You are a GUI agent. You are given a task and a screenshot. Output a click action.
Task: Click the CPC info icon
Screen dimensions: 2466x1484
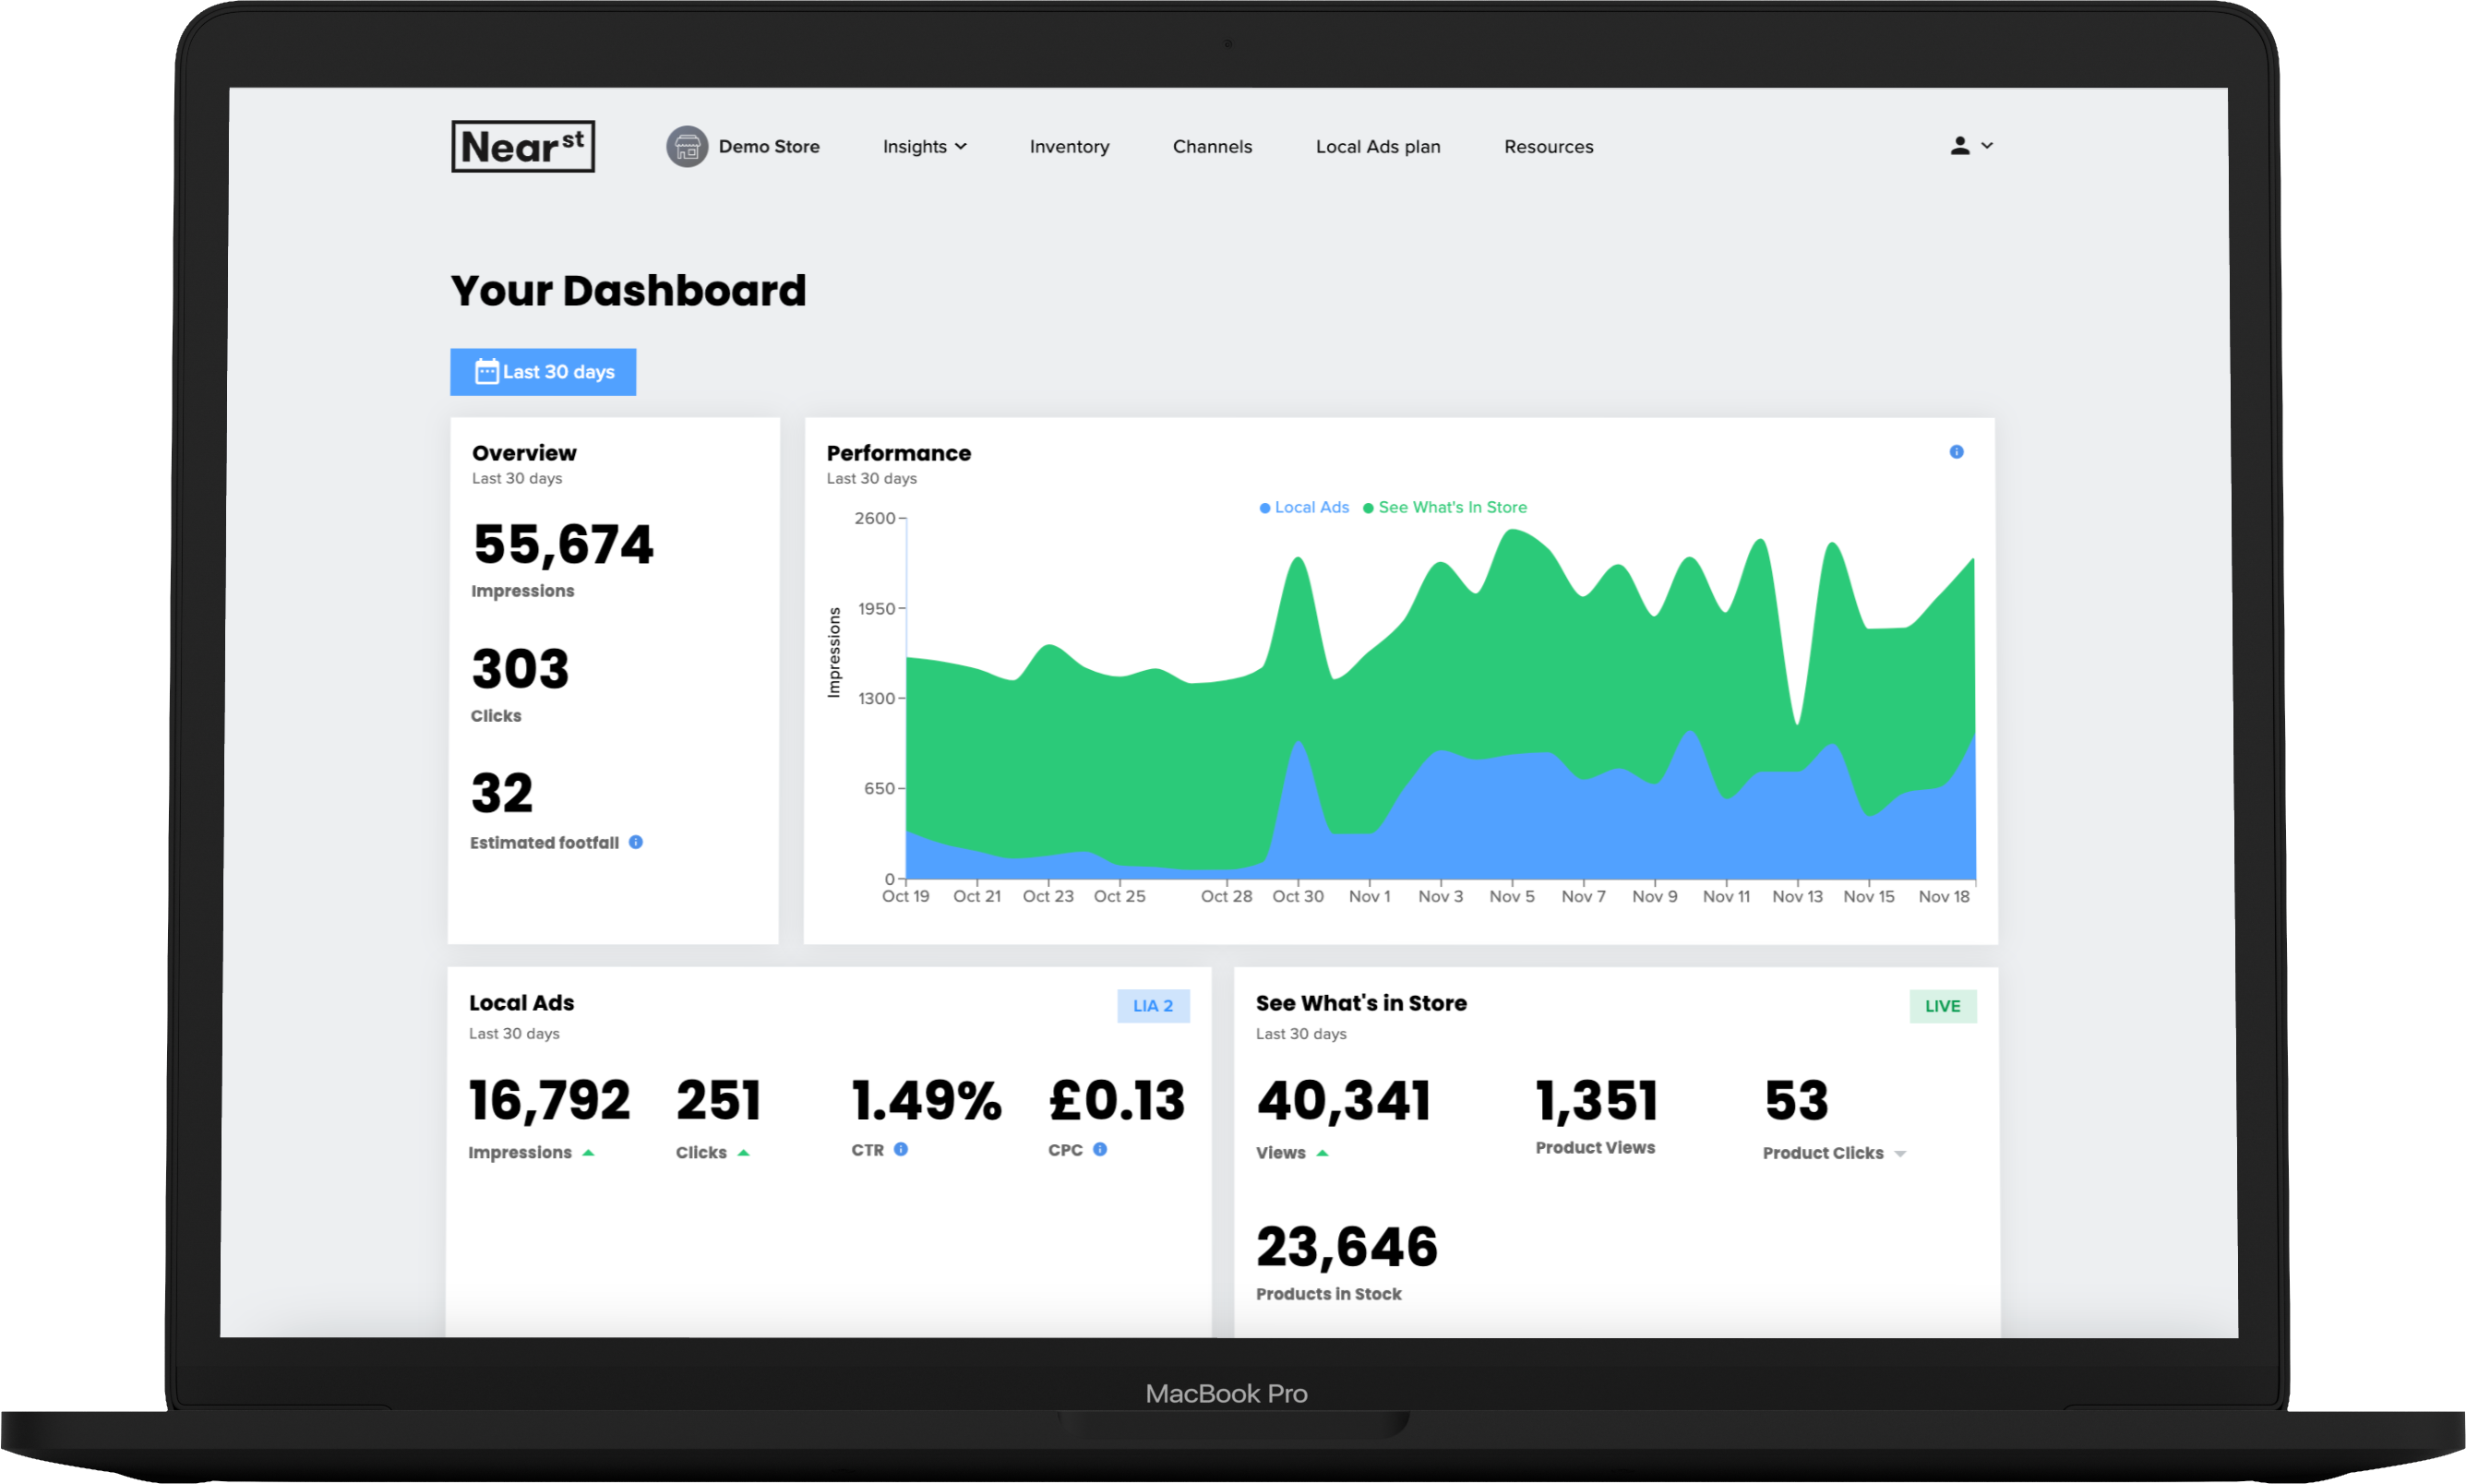1100,1149
